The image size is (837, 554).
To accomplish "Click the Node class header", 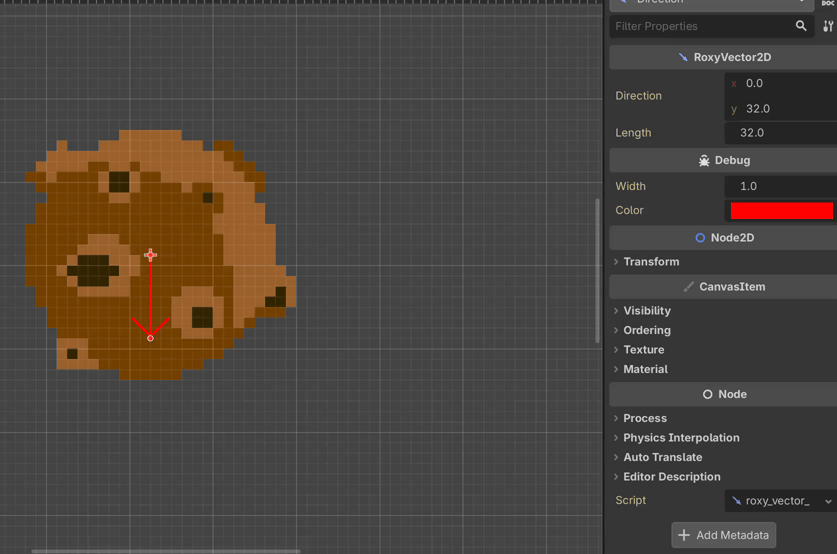I will tap(723, 394).
